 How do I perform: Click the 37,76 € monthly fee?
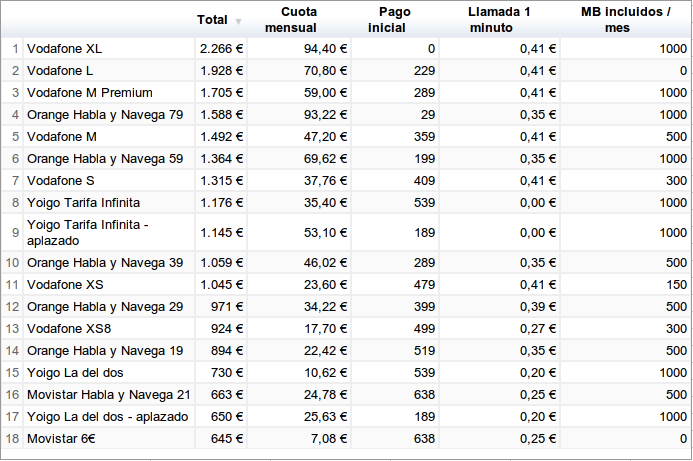coord(325,181)
